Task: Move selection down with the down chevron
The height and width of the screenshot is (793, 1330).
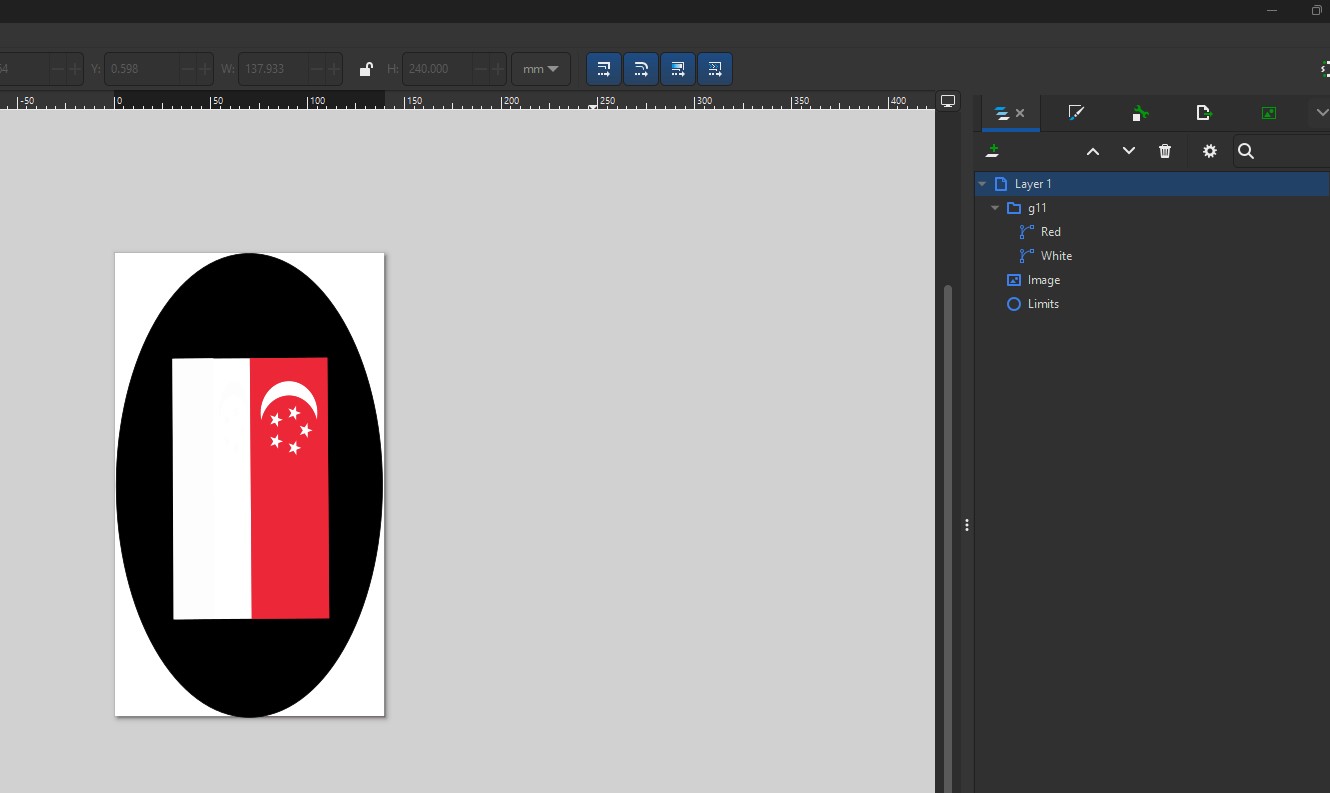Action: [1129, 151]
